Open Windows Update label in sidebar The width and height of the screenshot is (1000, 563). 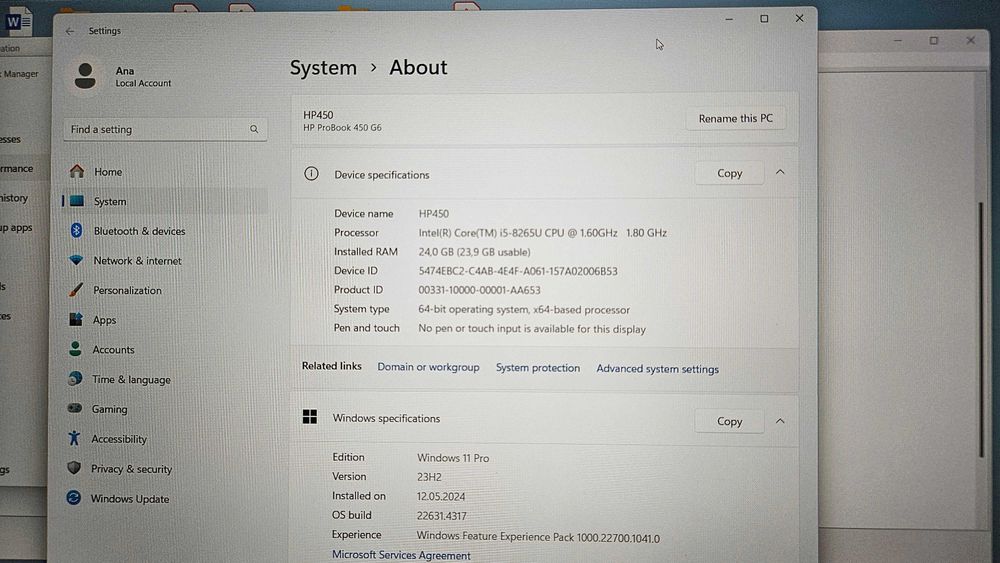(x=129, y=499)
